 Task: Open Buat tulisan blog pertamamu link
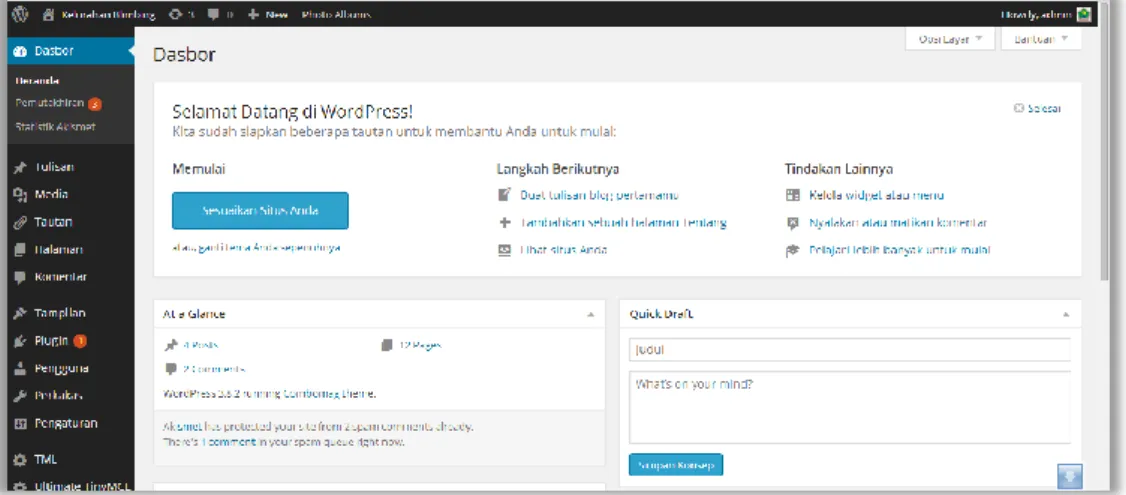coord(600,195)
